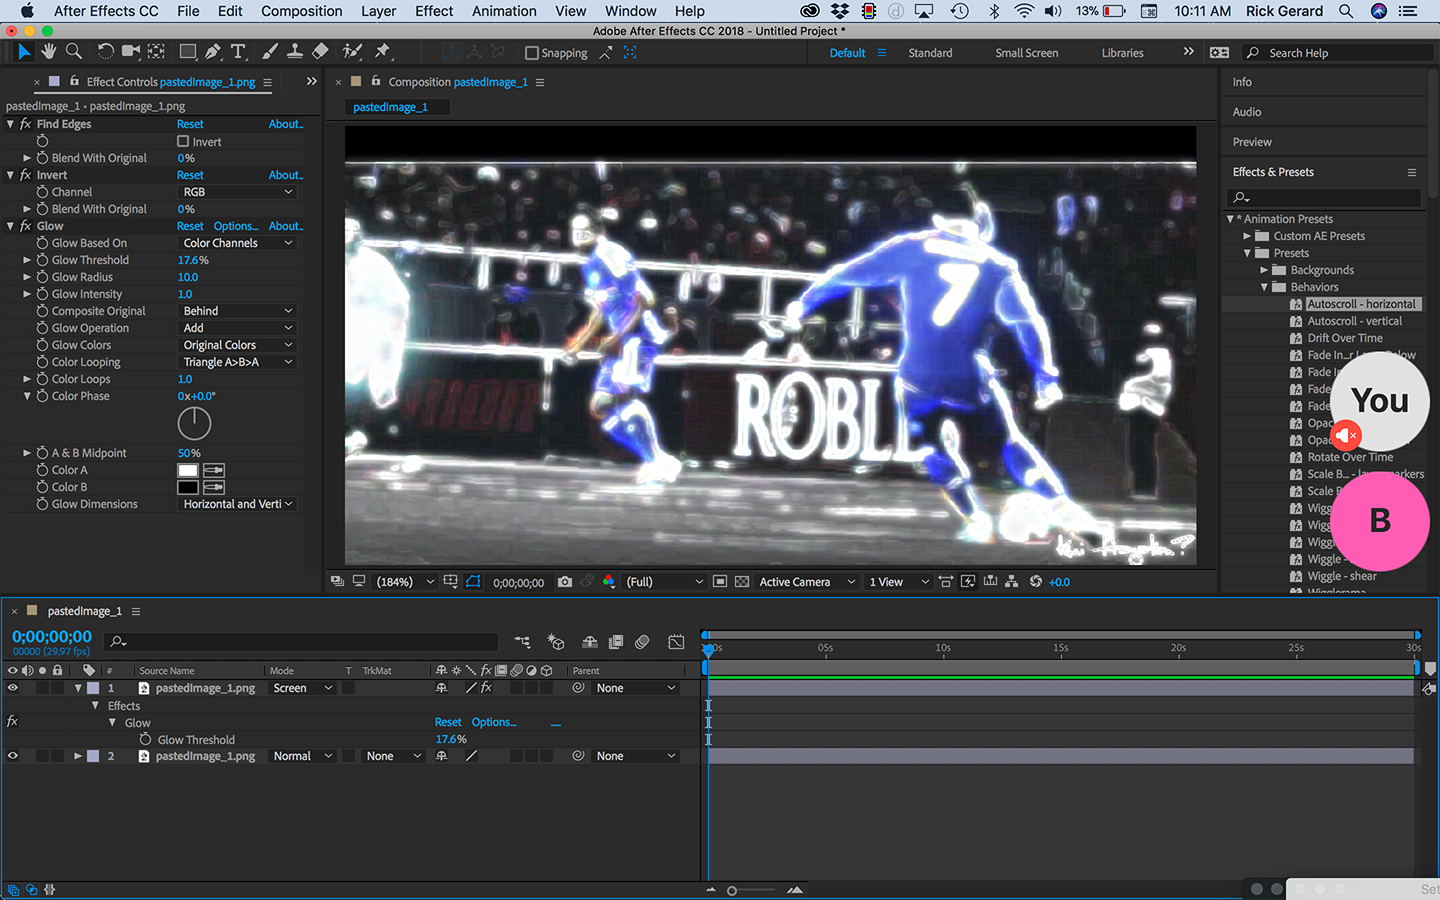Toggle Glow Threshold stopwatch in Effect Controls

43,260
